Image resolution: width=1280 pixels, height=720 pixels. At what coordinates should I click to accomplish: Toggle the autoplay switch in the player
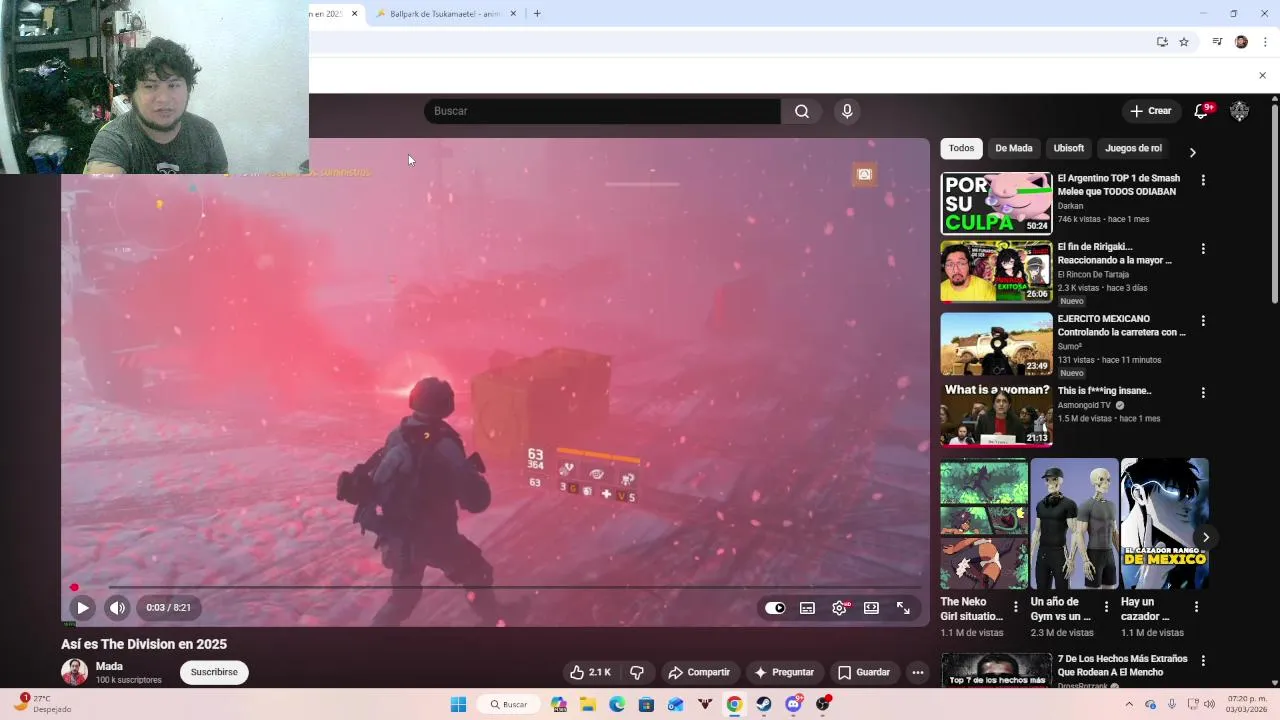click(775, 608)
